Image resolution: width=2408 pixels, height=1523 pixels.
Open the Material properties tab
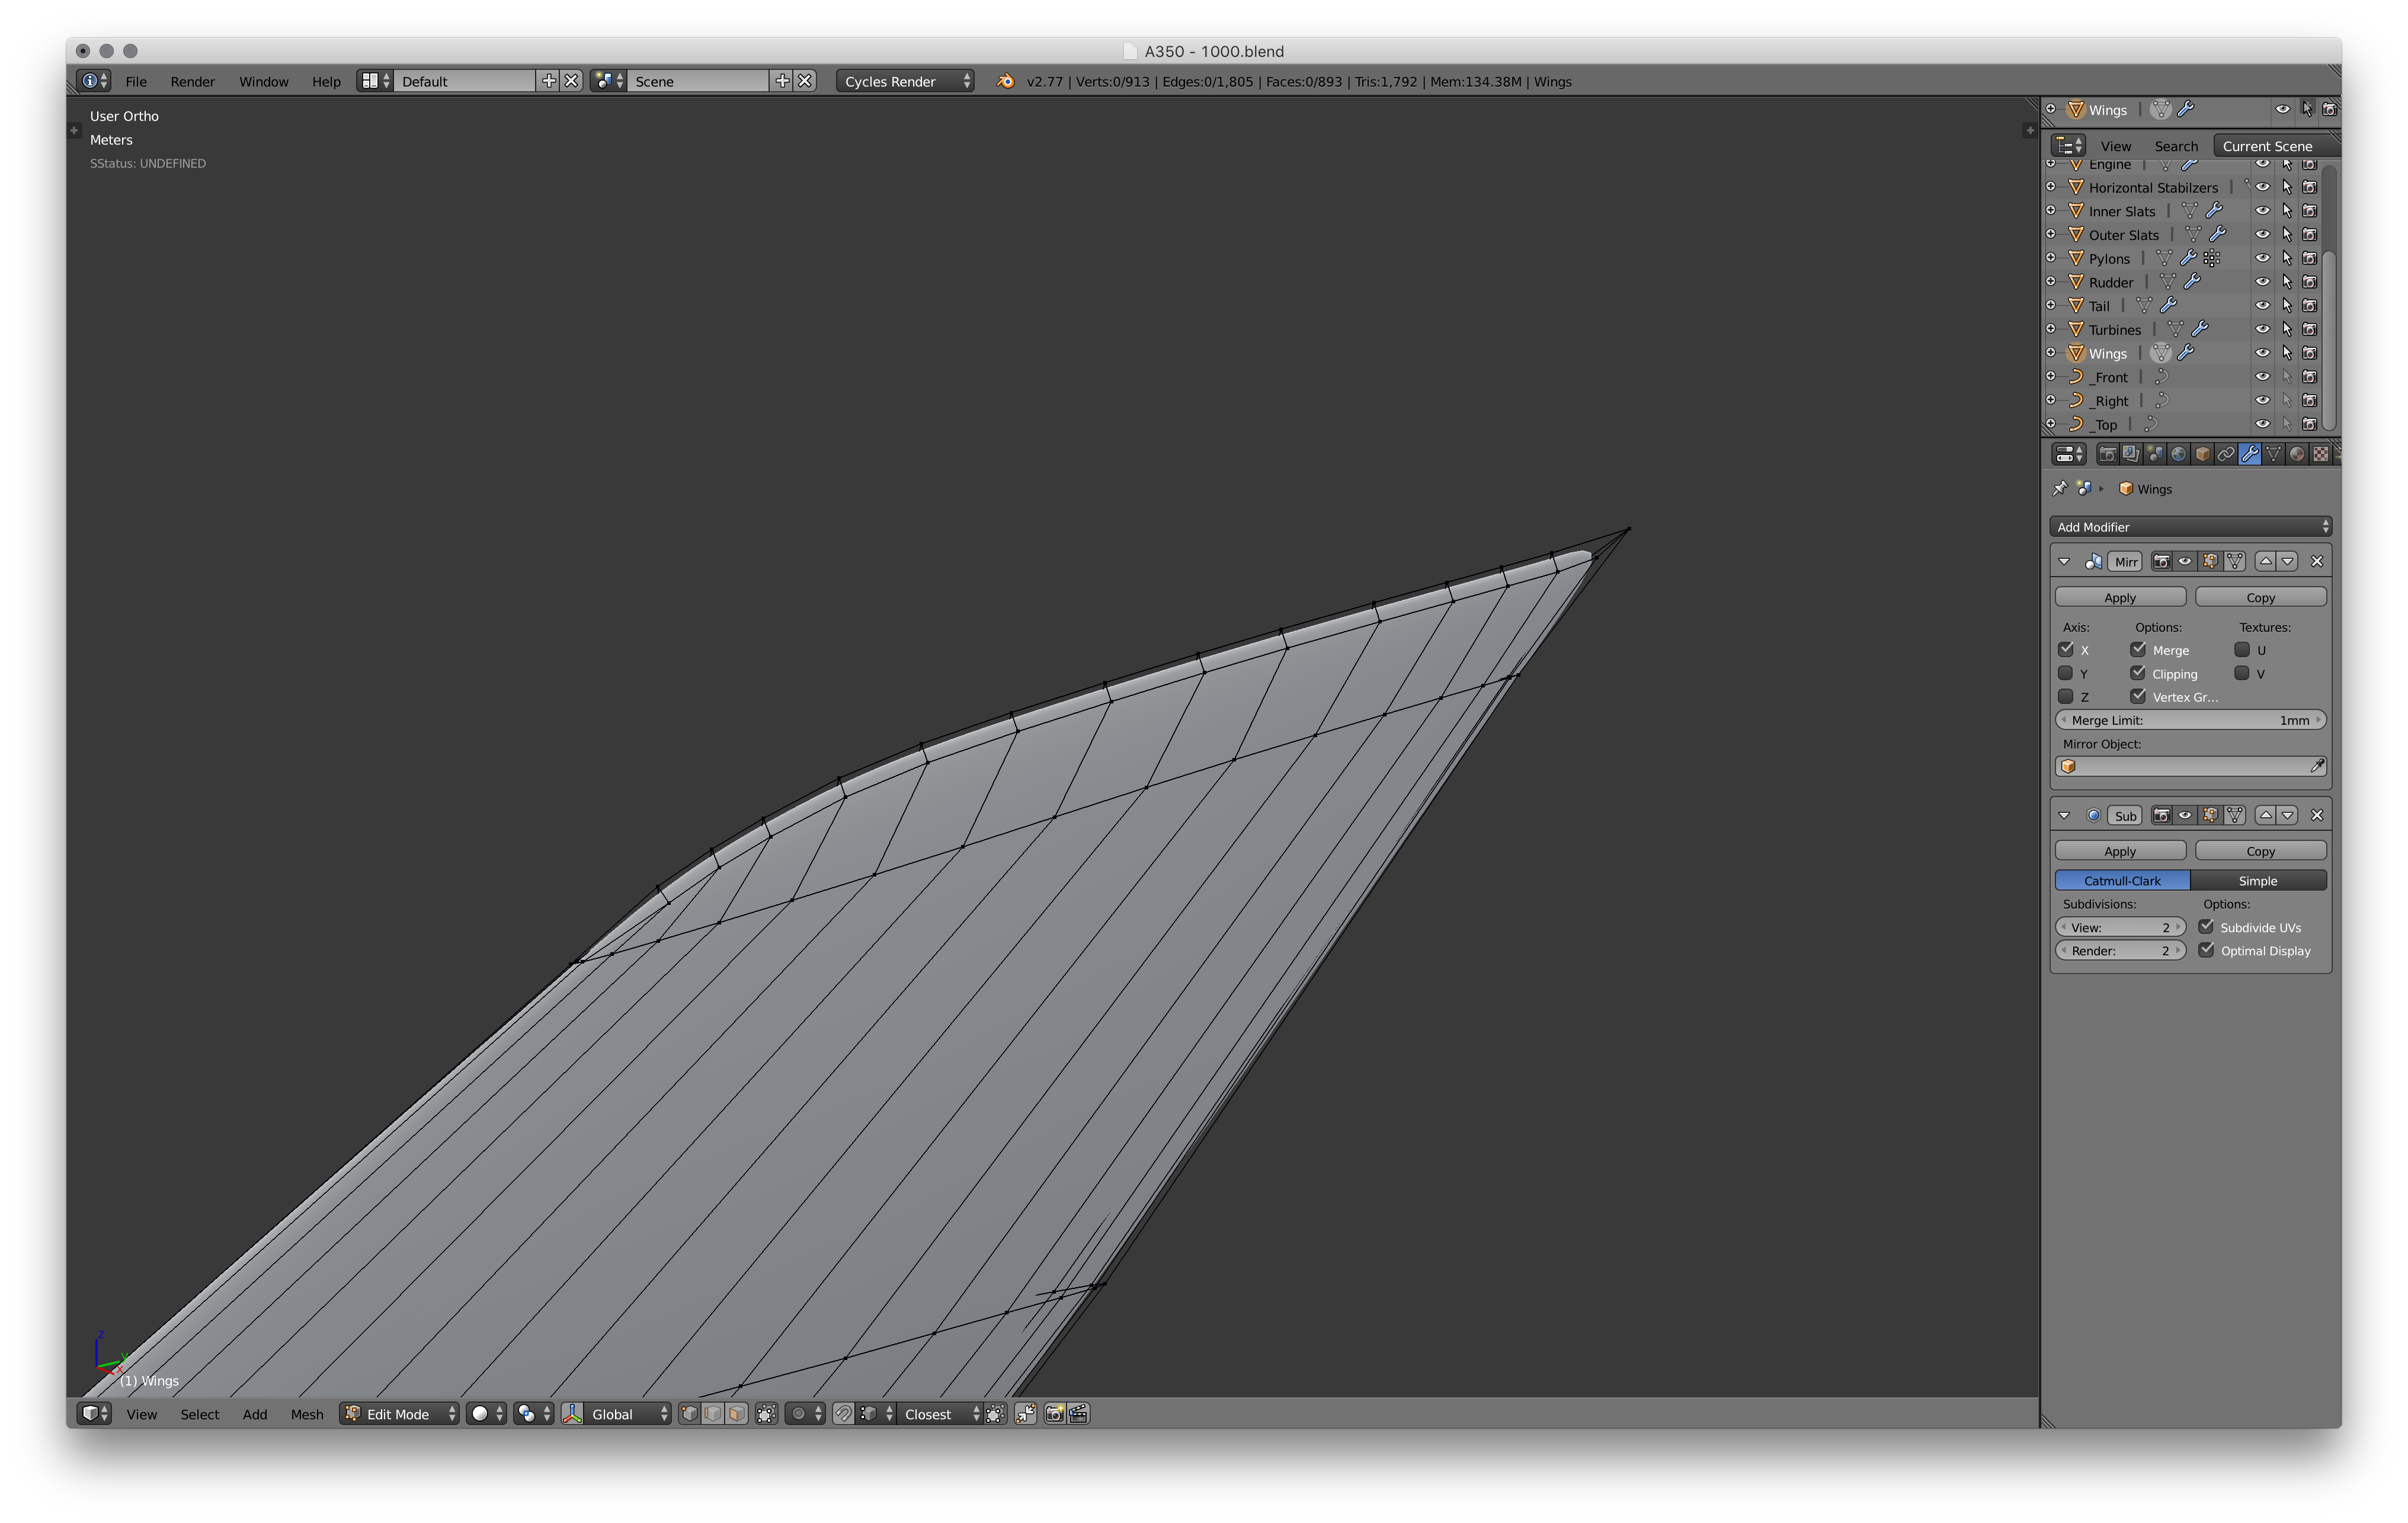point(2297,454)
